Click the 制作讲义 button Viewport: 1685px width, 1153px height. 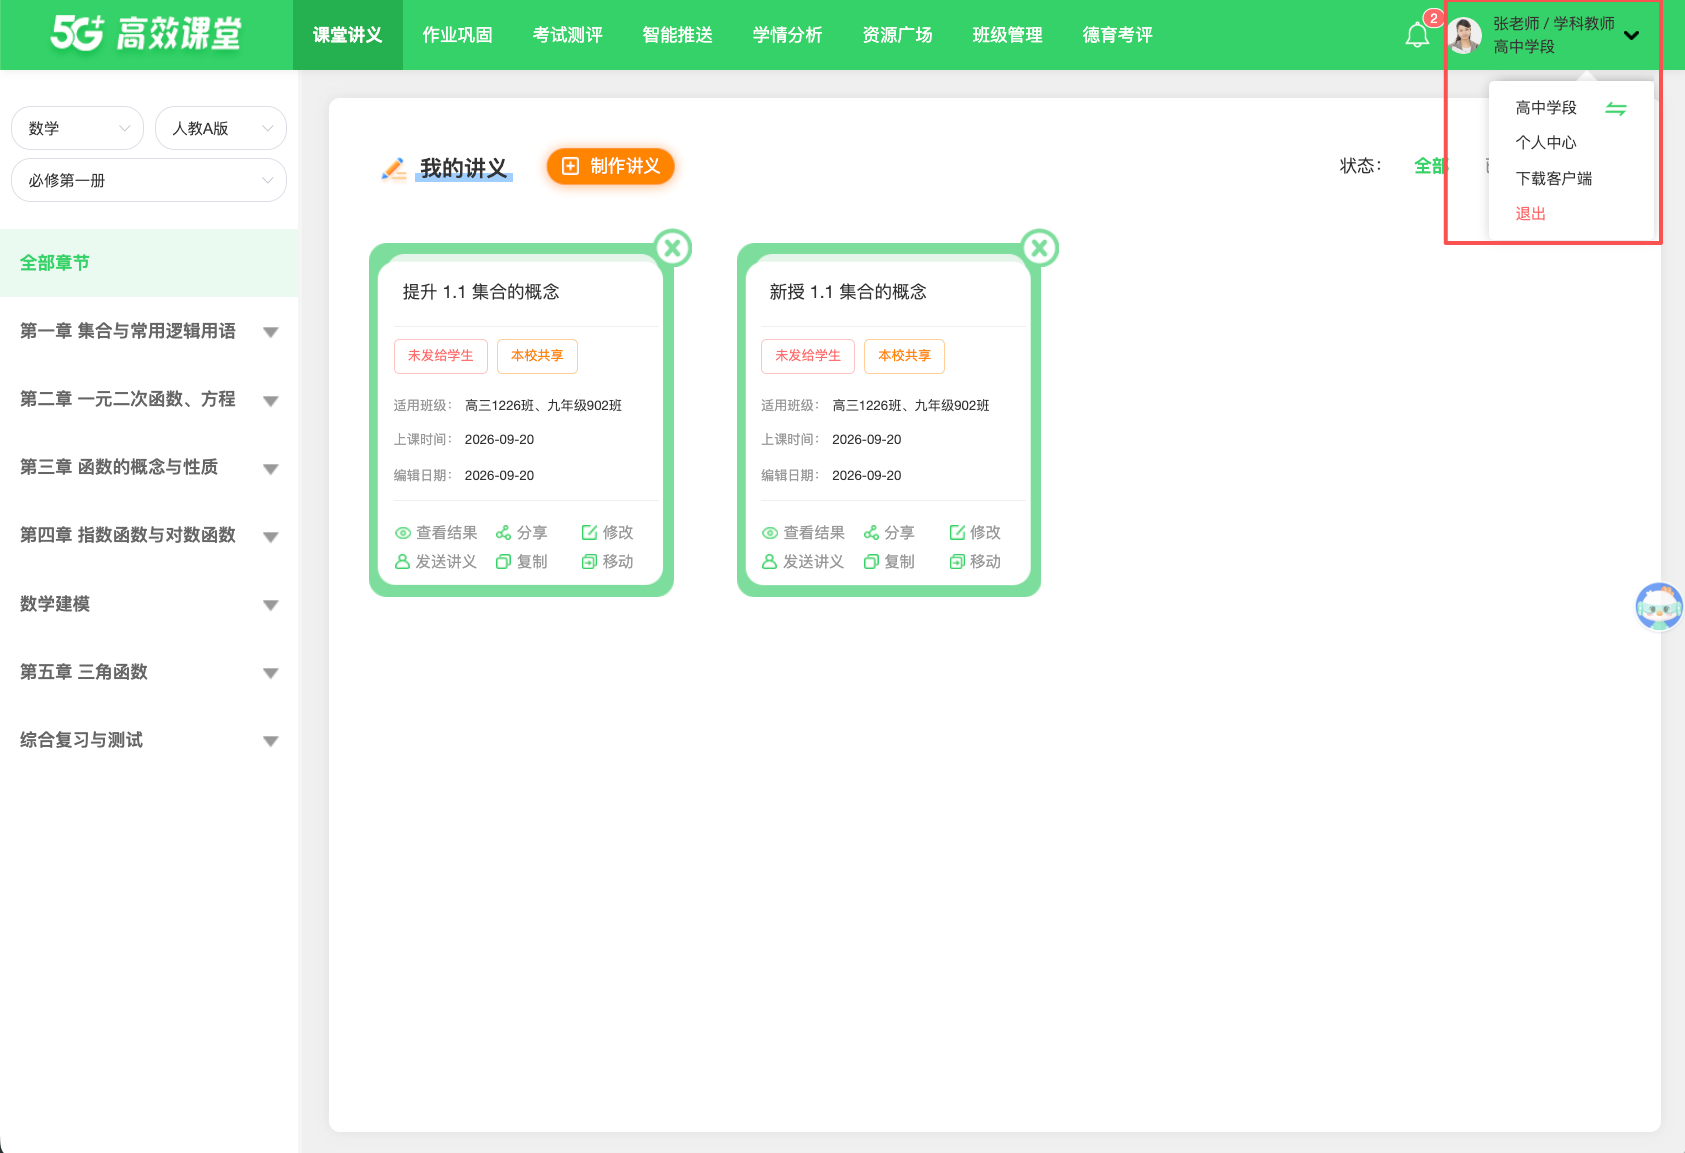click(611, 166)
